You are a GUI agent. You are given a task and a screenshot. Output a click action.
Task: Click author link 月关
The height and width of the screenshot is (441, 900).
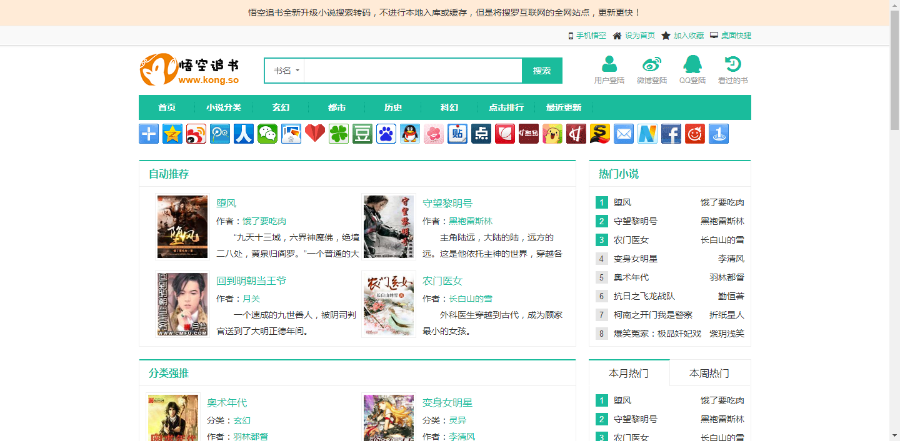point(251,299)
